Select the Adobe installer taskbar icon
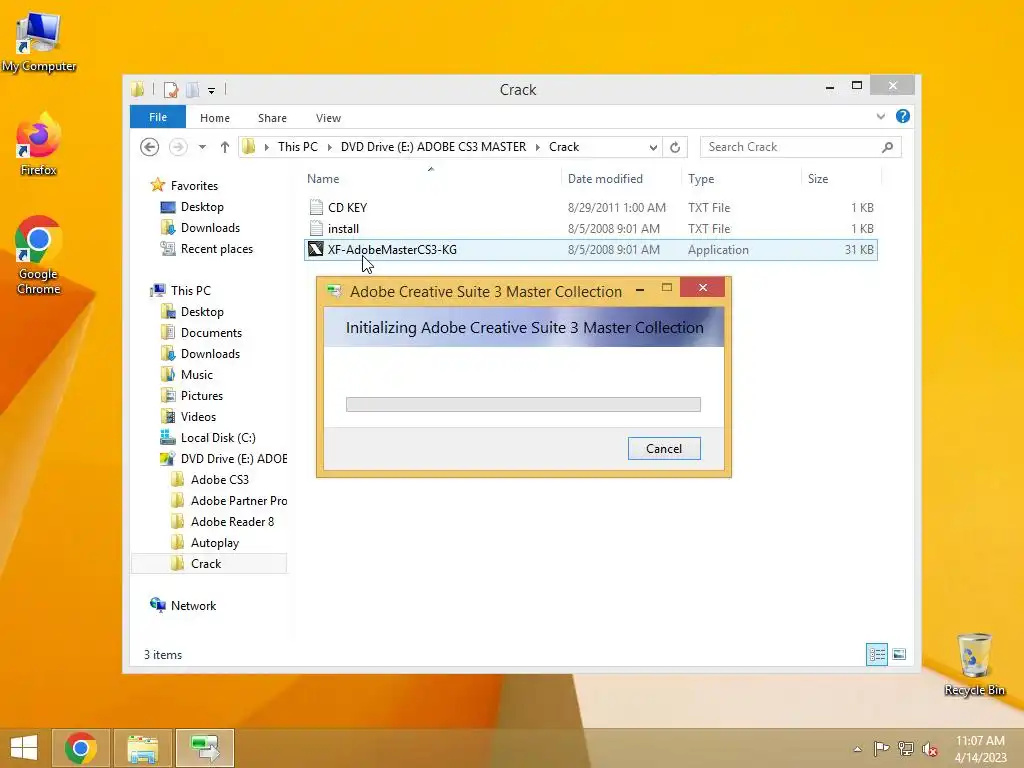Viewport: 1024px width, 768px height. (205, 748)
